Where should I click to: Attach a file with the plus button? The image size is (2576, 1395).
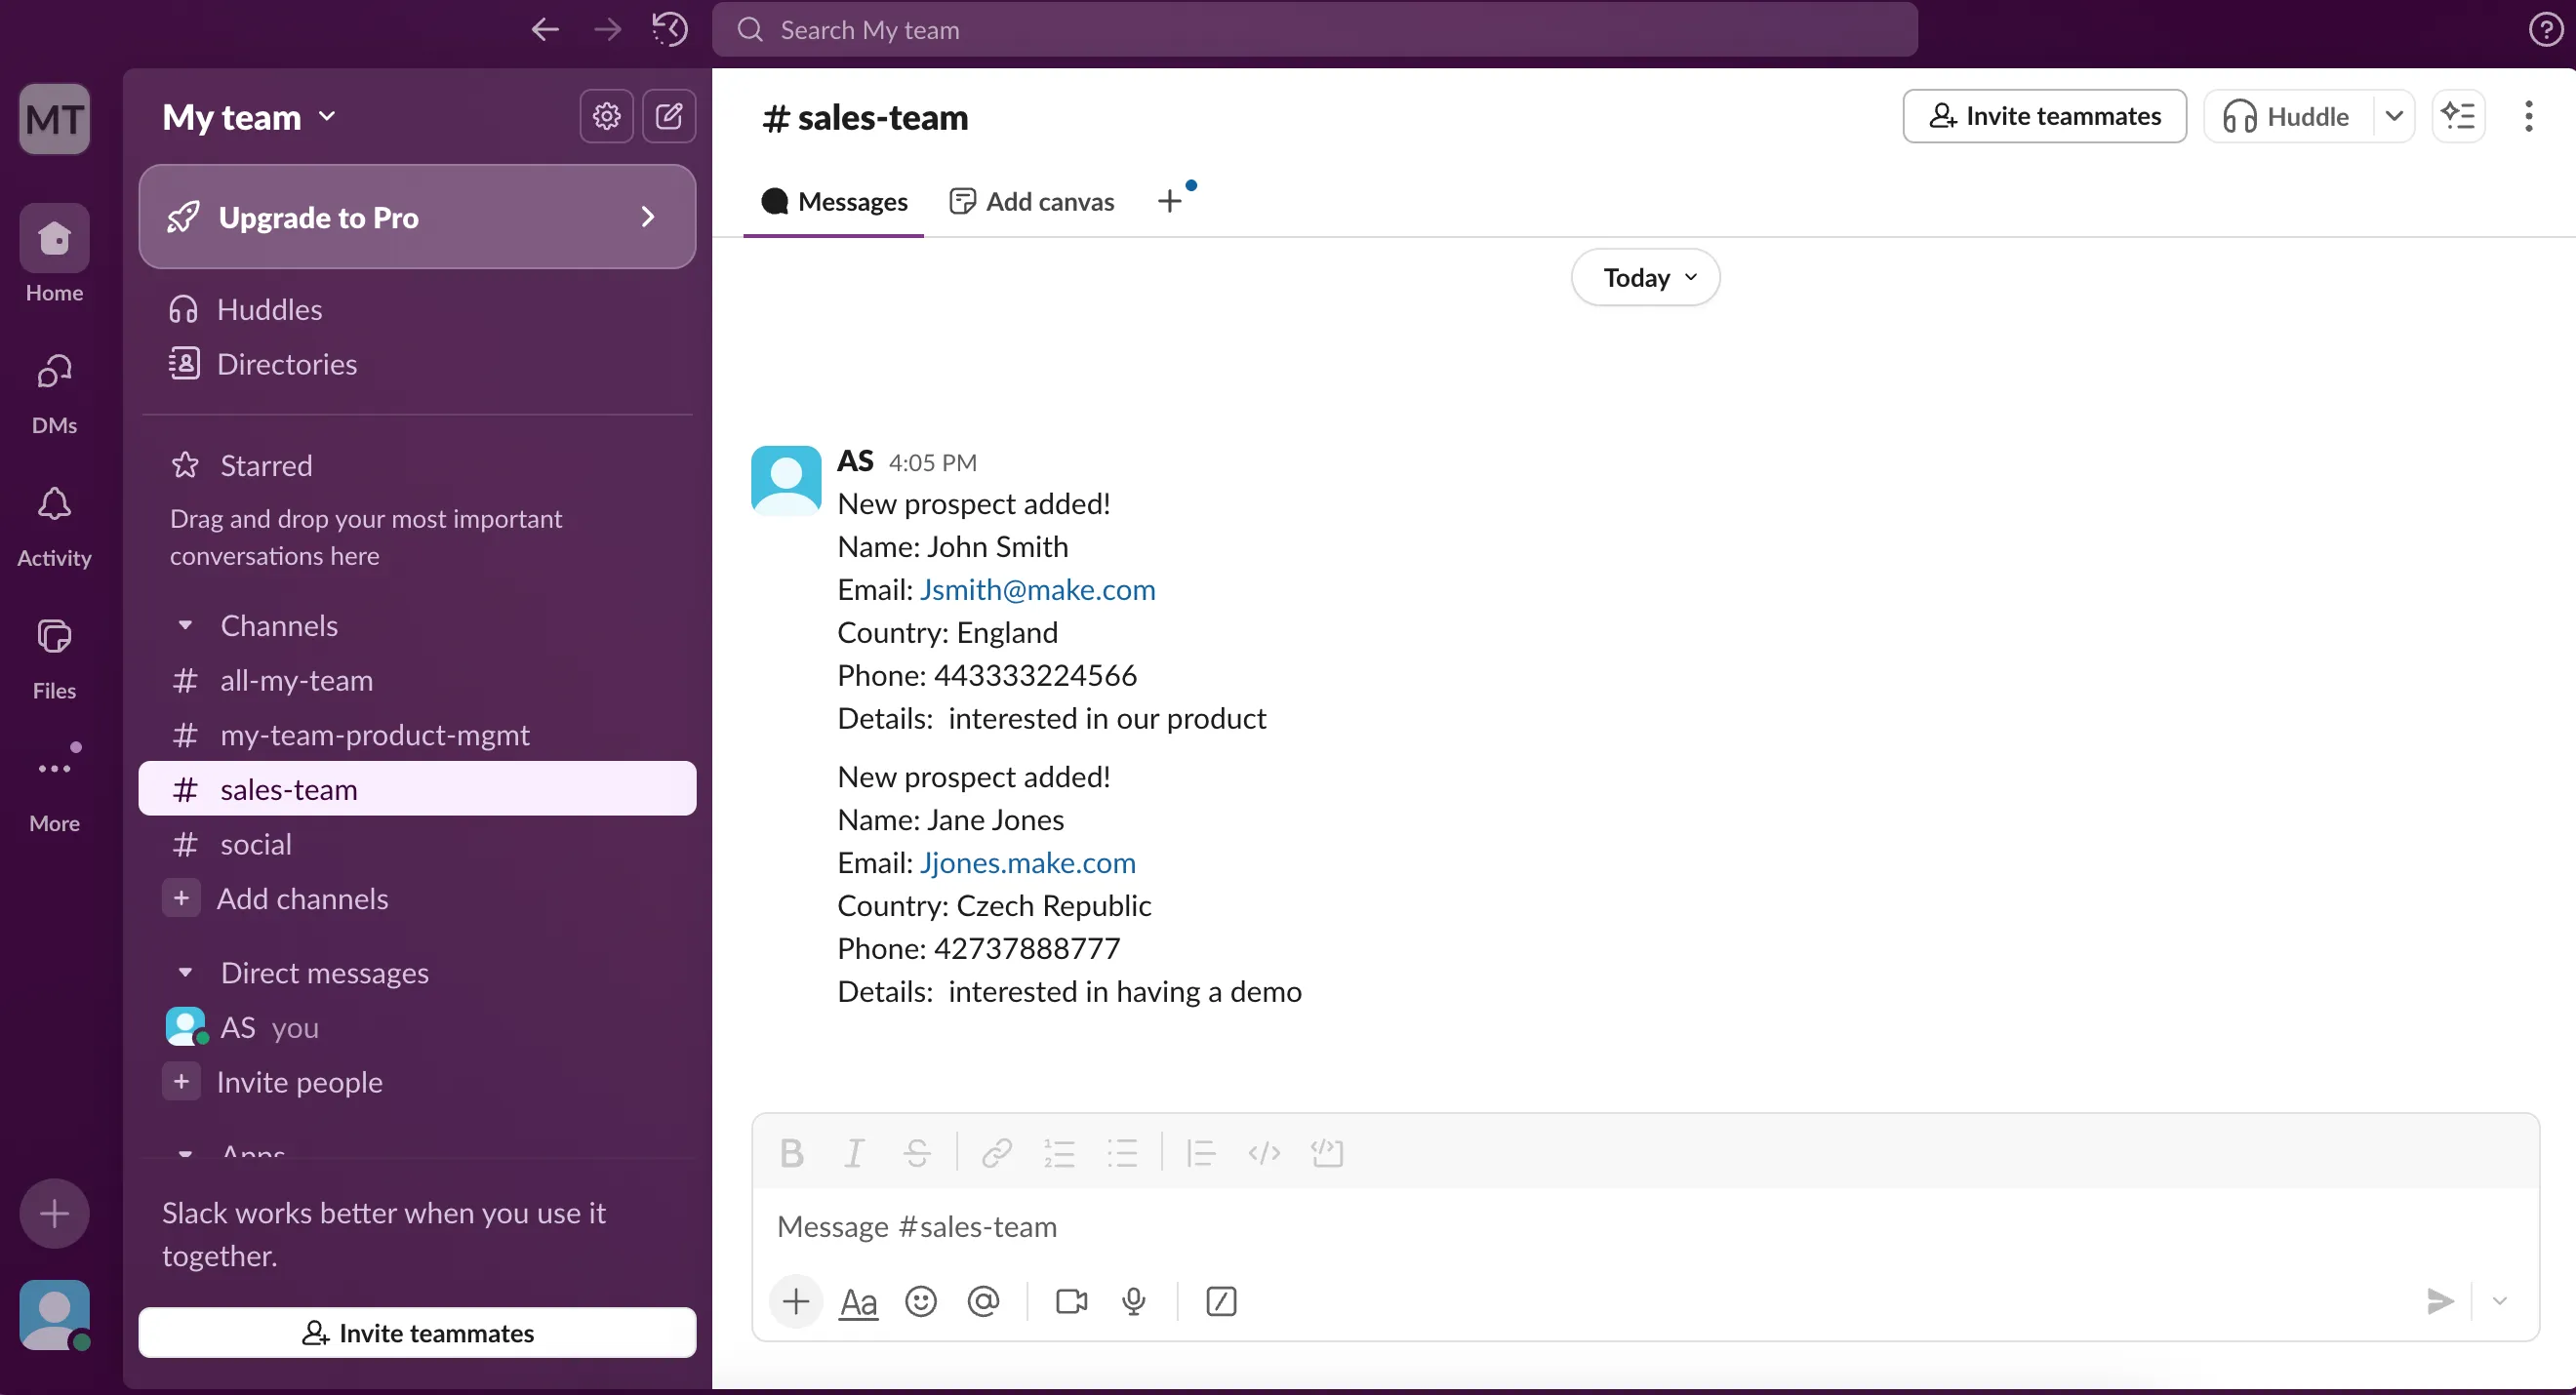(x=796, y=1301)
